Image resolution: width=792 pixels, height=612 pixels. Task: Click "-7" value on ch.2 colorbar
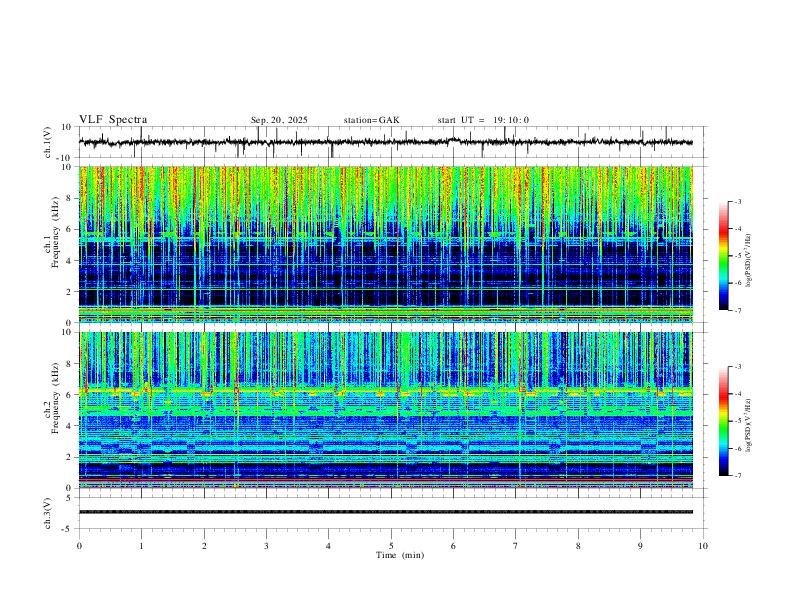738,476
